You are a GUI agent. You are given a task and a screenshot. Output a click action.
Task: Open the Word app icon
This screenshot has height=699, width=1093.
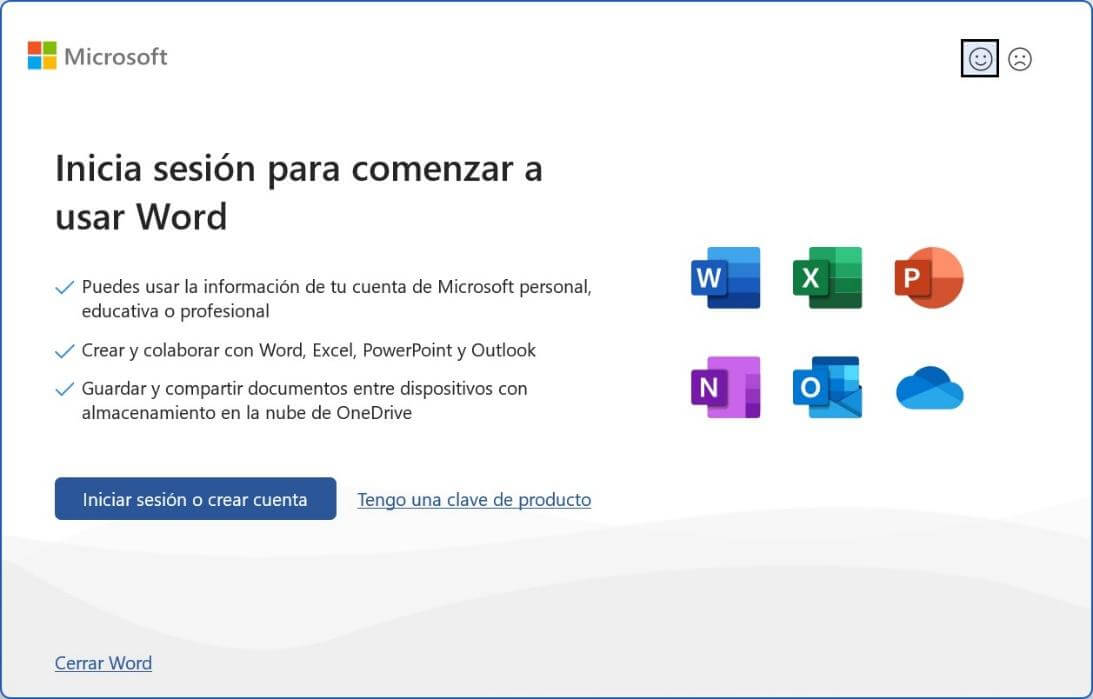(725, 278)
